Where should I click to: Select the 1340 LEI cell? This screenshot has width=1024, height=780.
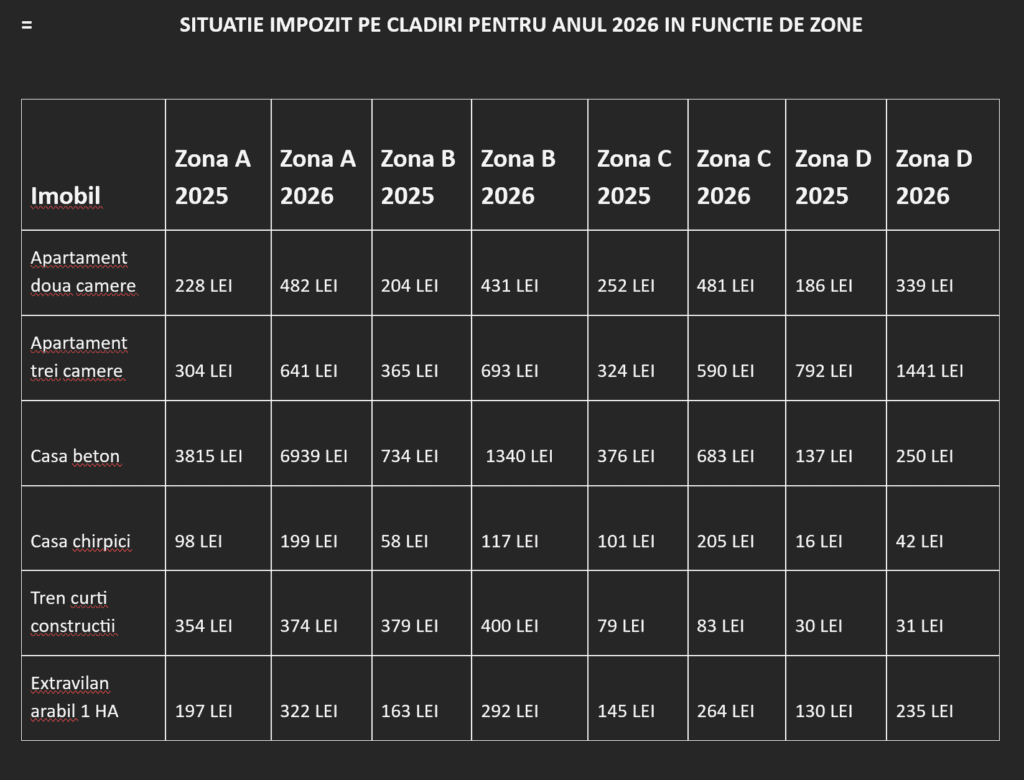coord(519,456)
